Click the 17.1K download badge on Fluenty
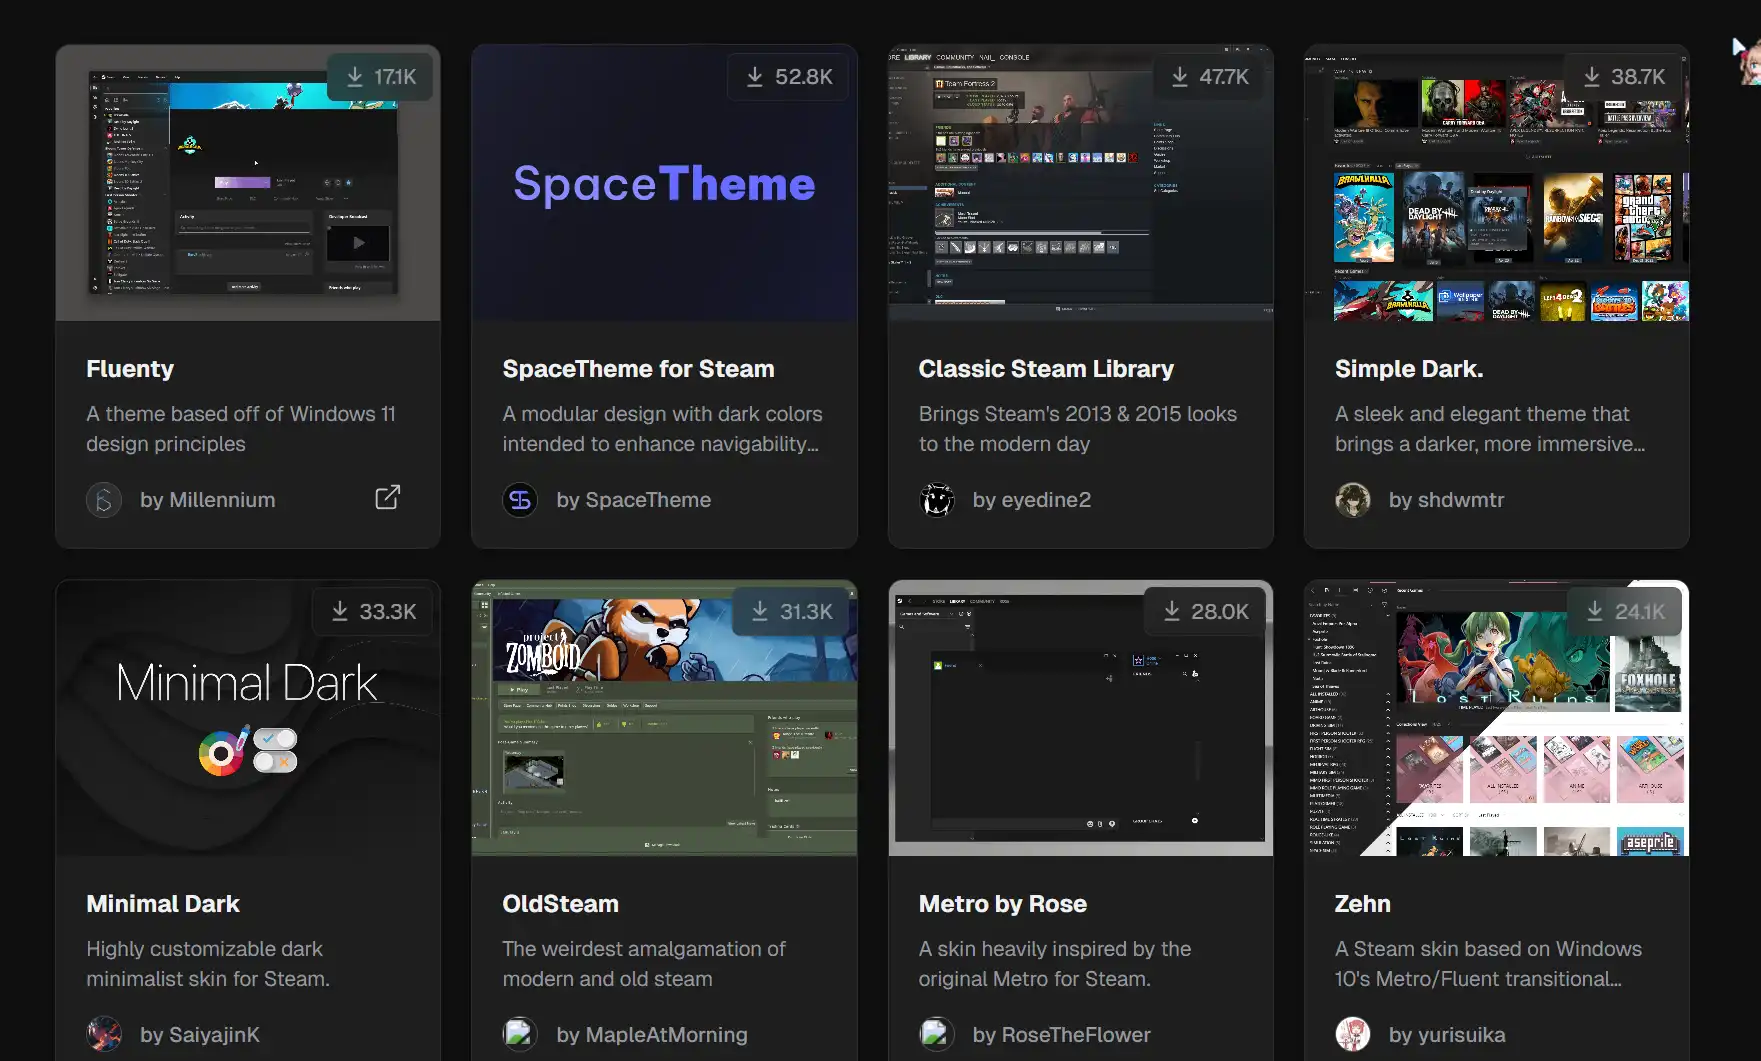The width and height of the screenshot is (1761, 1061). point(380,77)
